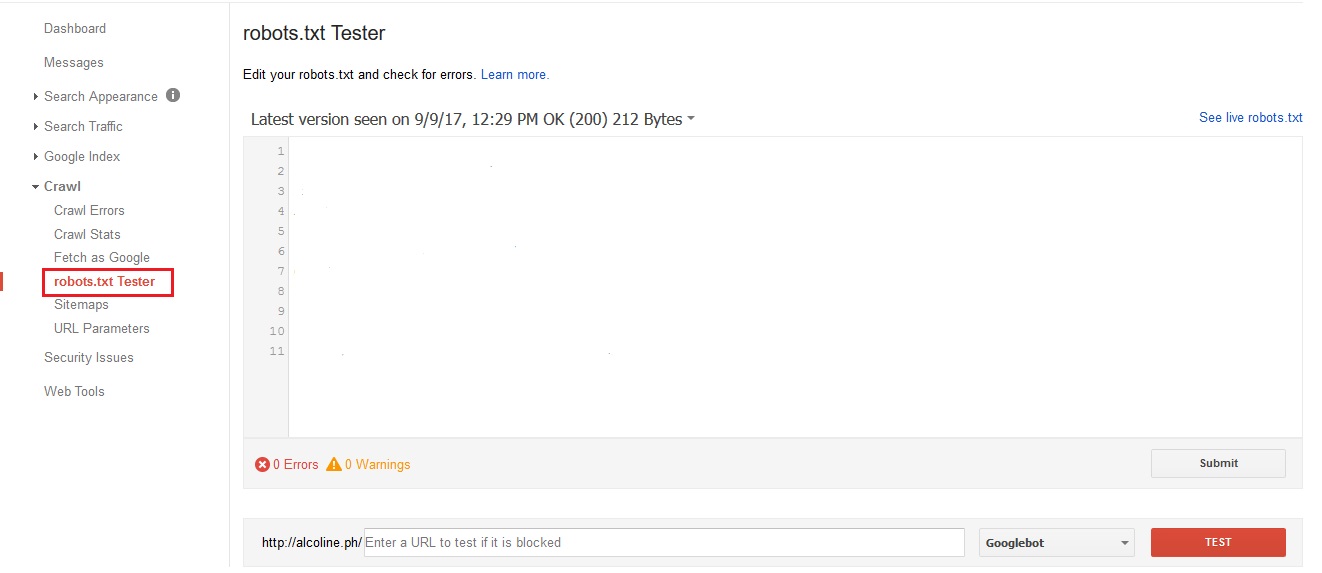Expand the Search Traffic section
The width and height of the screenshot is (1322, 573).
[83, 126]
